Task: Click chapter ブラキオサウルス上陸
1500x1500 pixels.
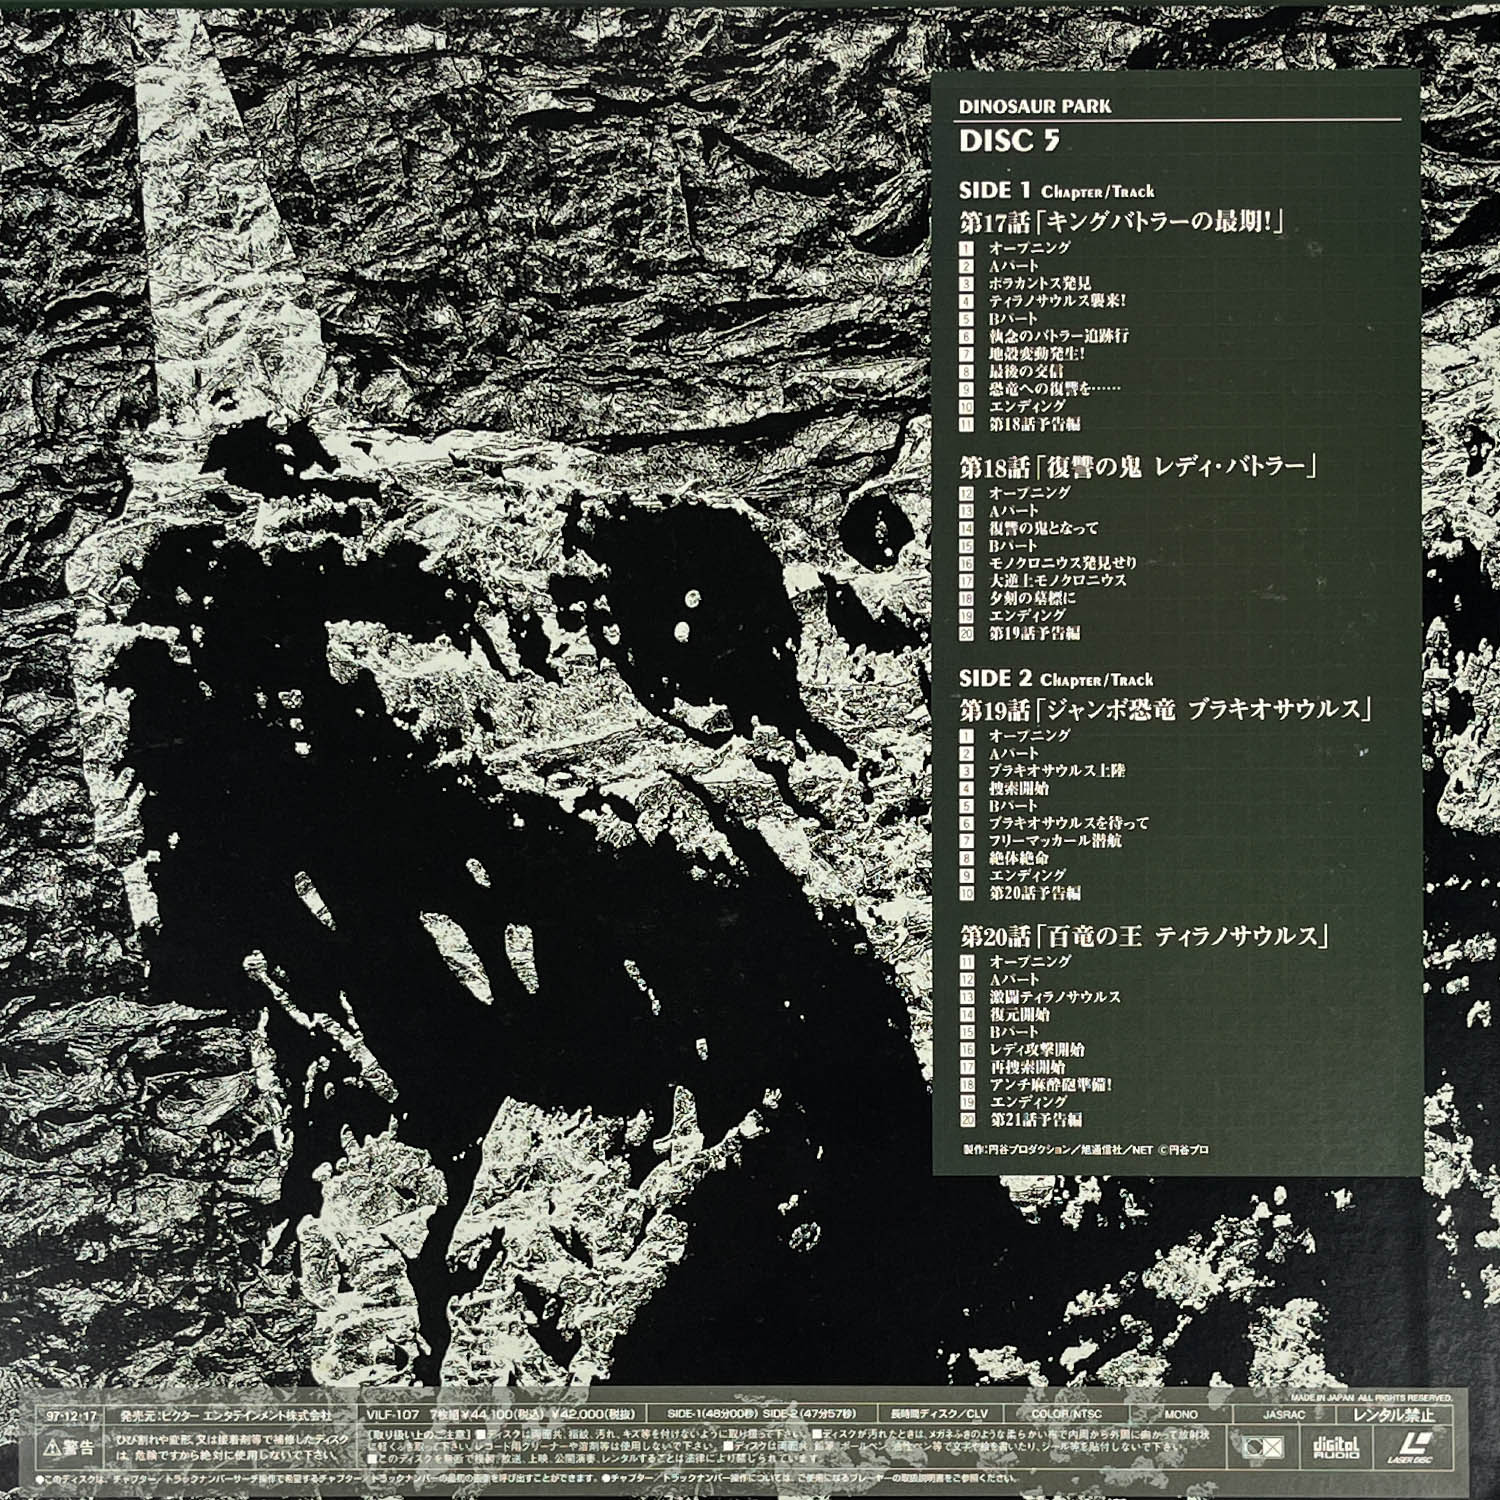Action: [1056, 770]
